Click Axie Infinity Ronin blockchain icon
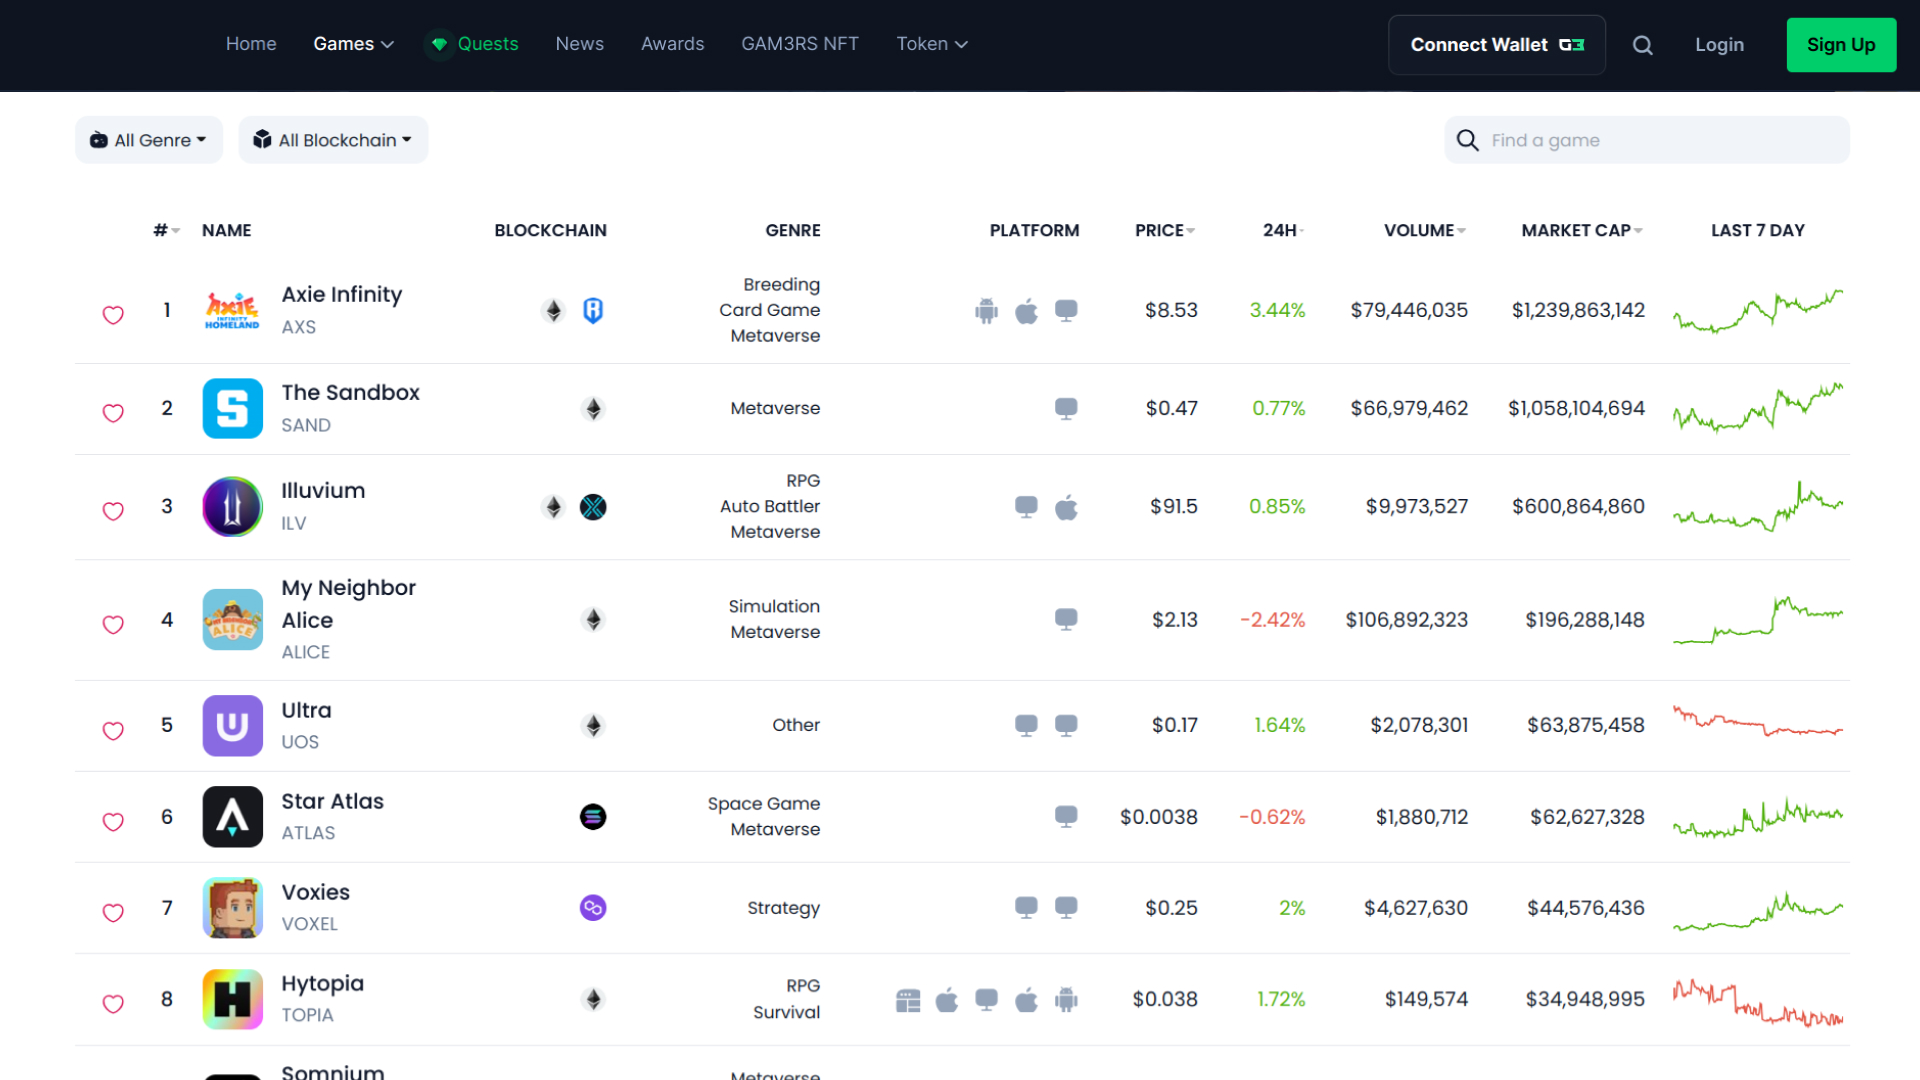 593,310
